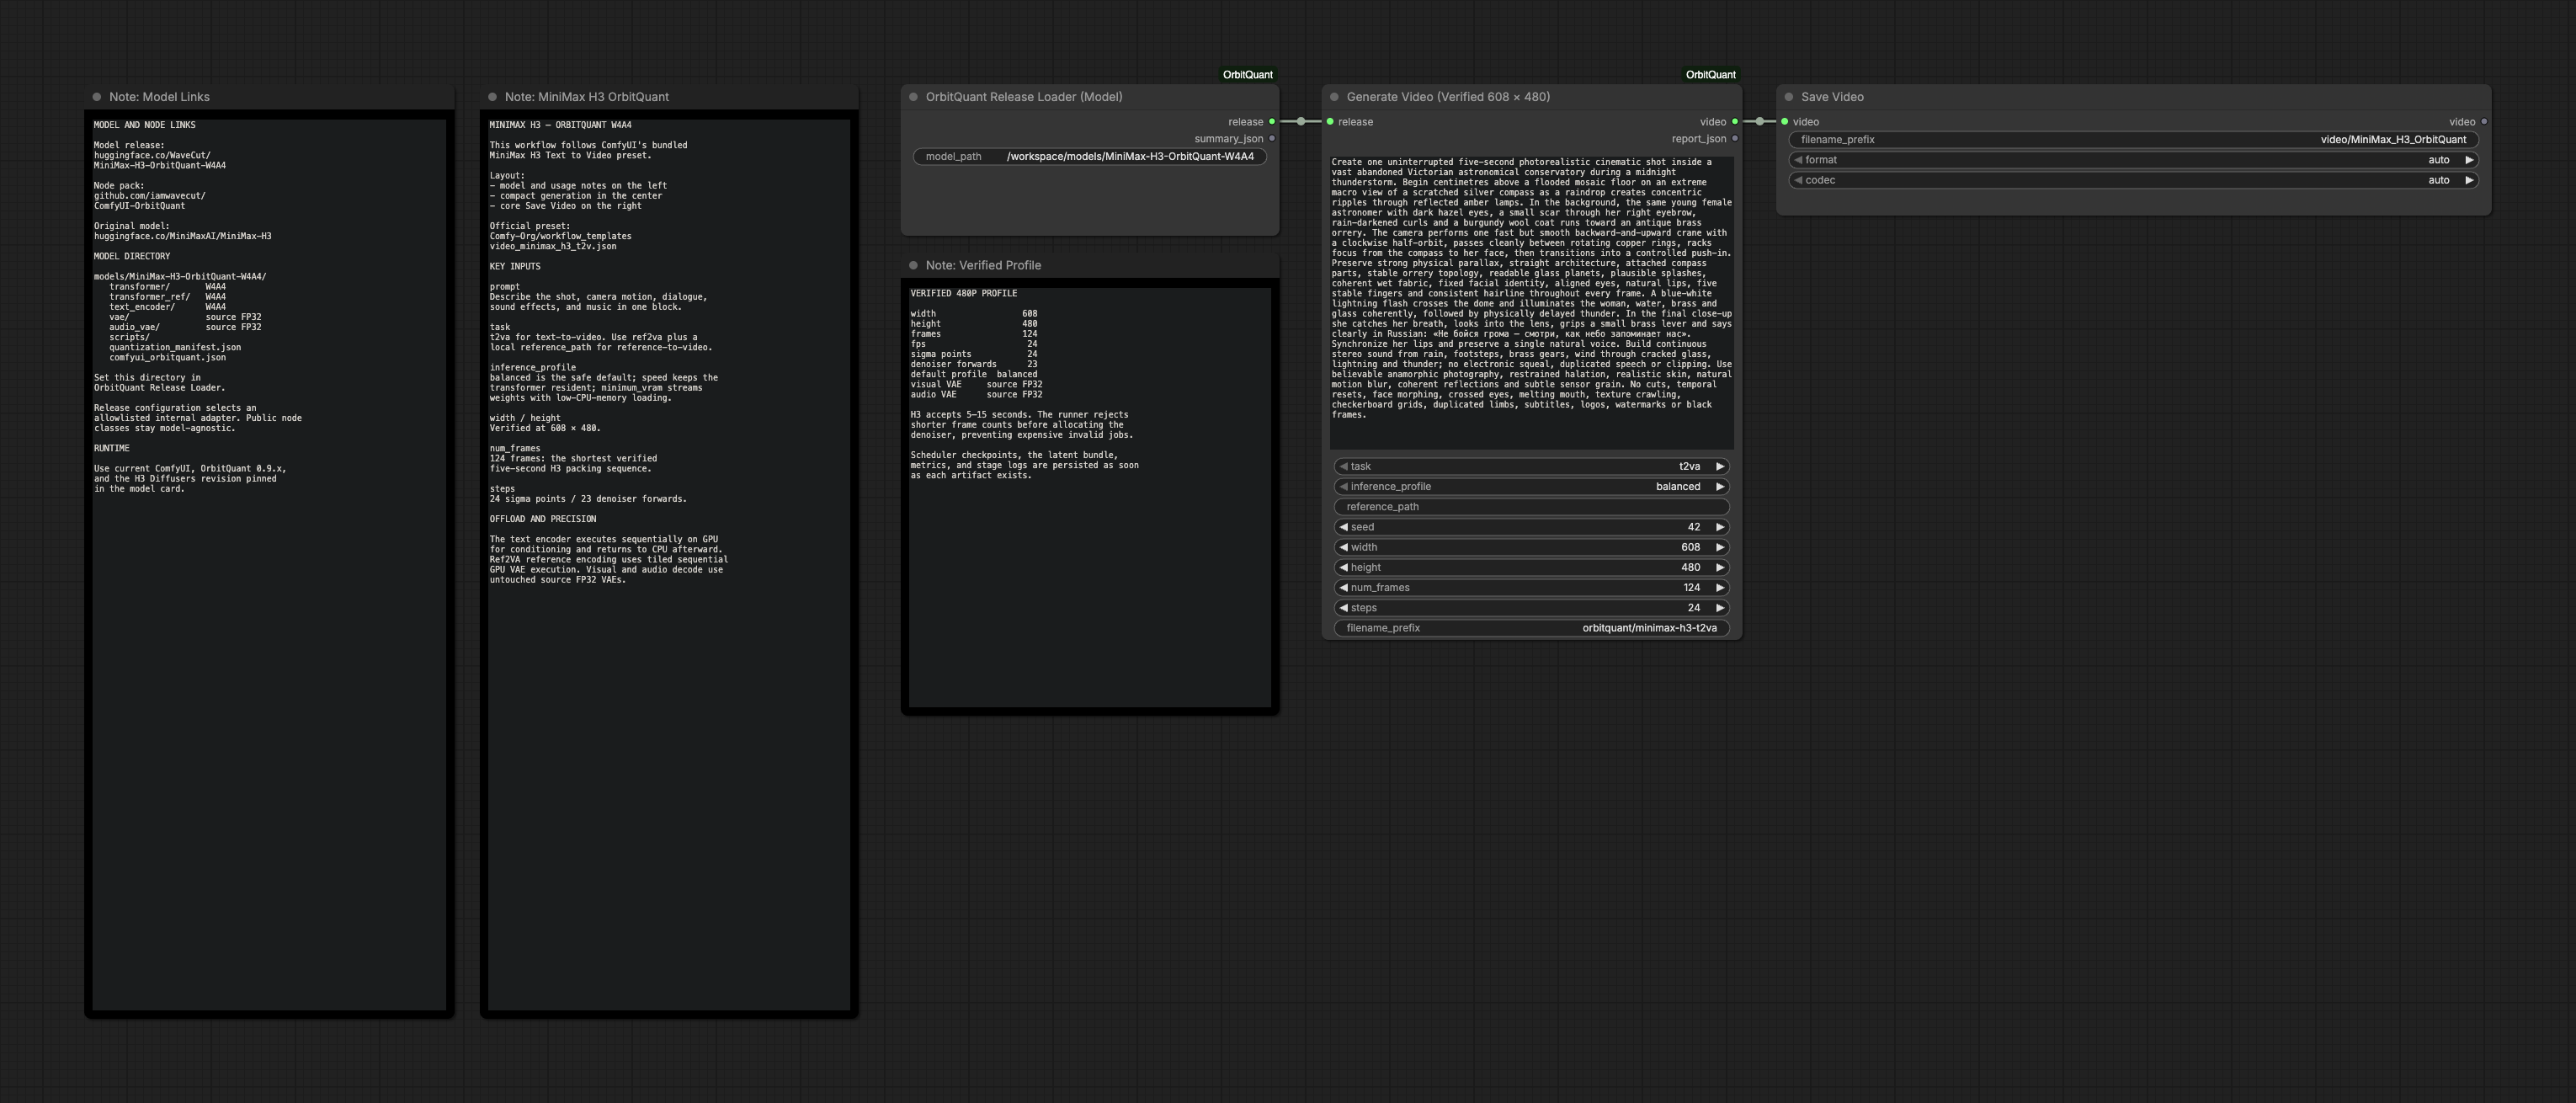Image resolution: width=2576 pixels, height=1103 pixels.
Task: Select the Note: Model Links node title
Action: [x=159, y=97]
